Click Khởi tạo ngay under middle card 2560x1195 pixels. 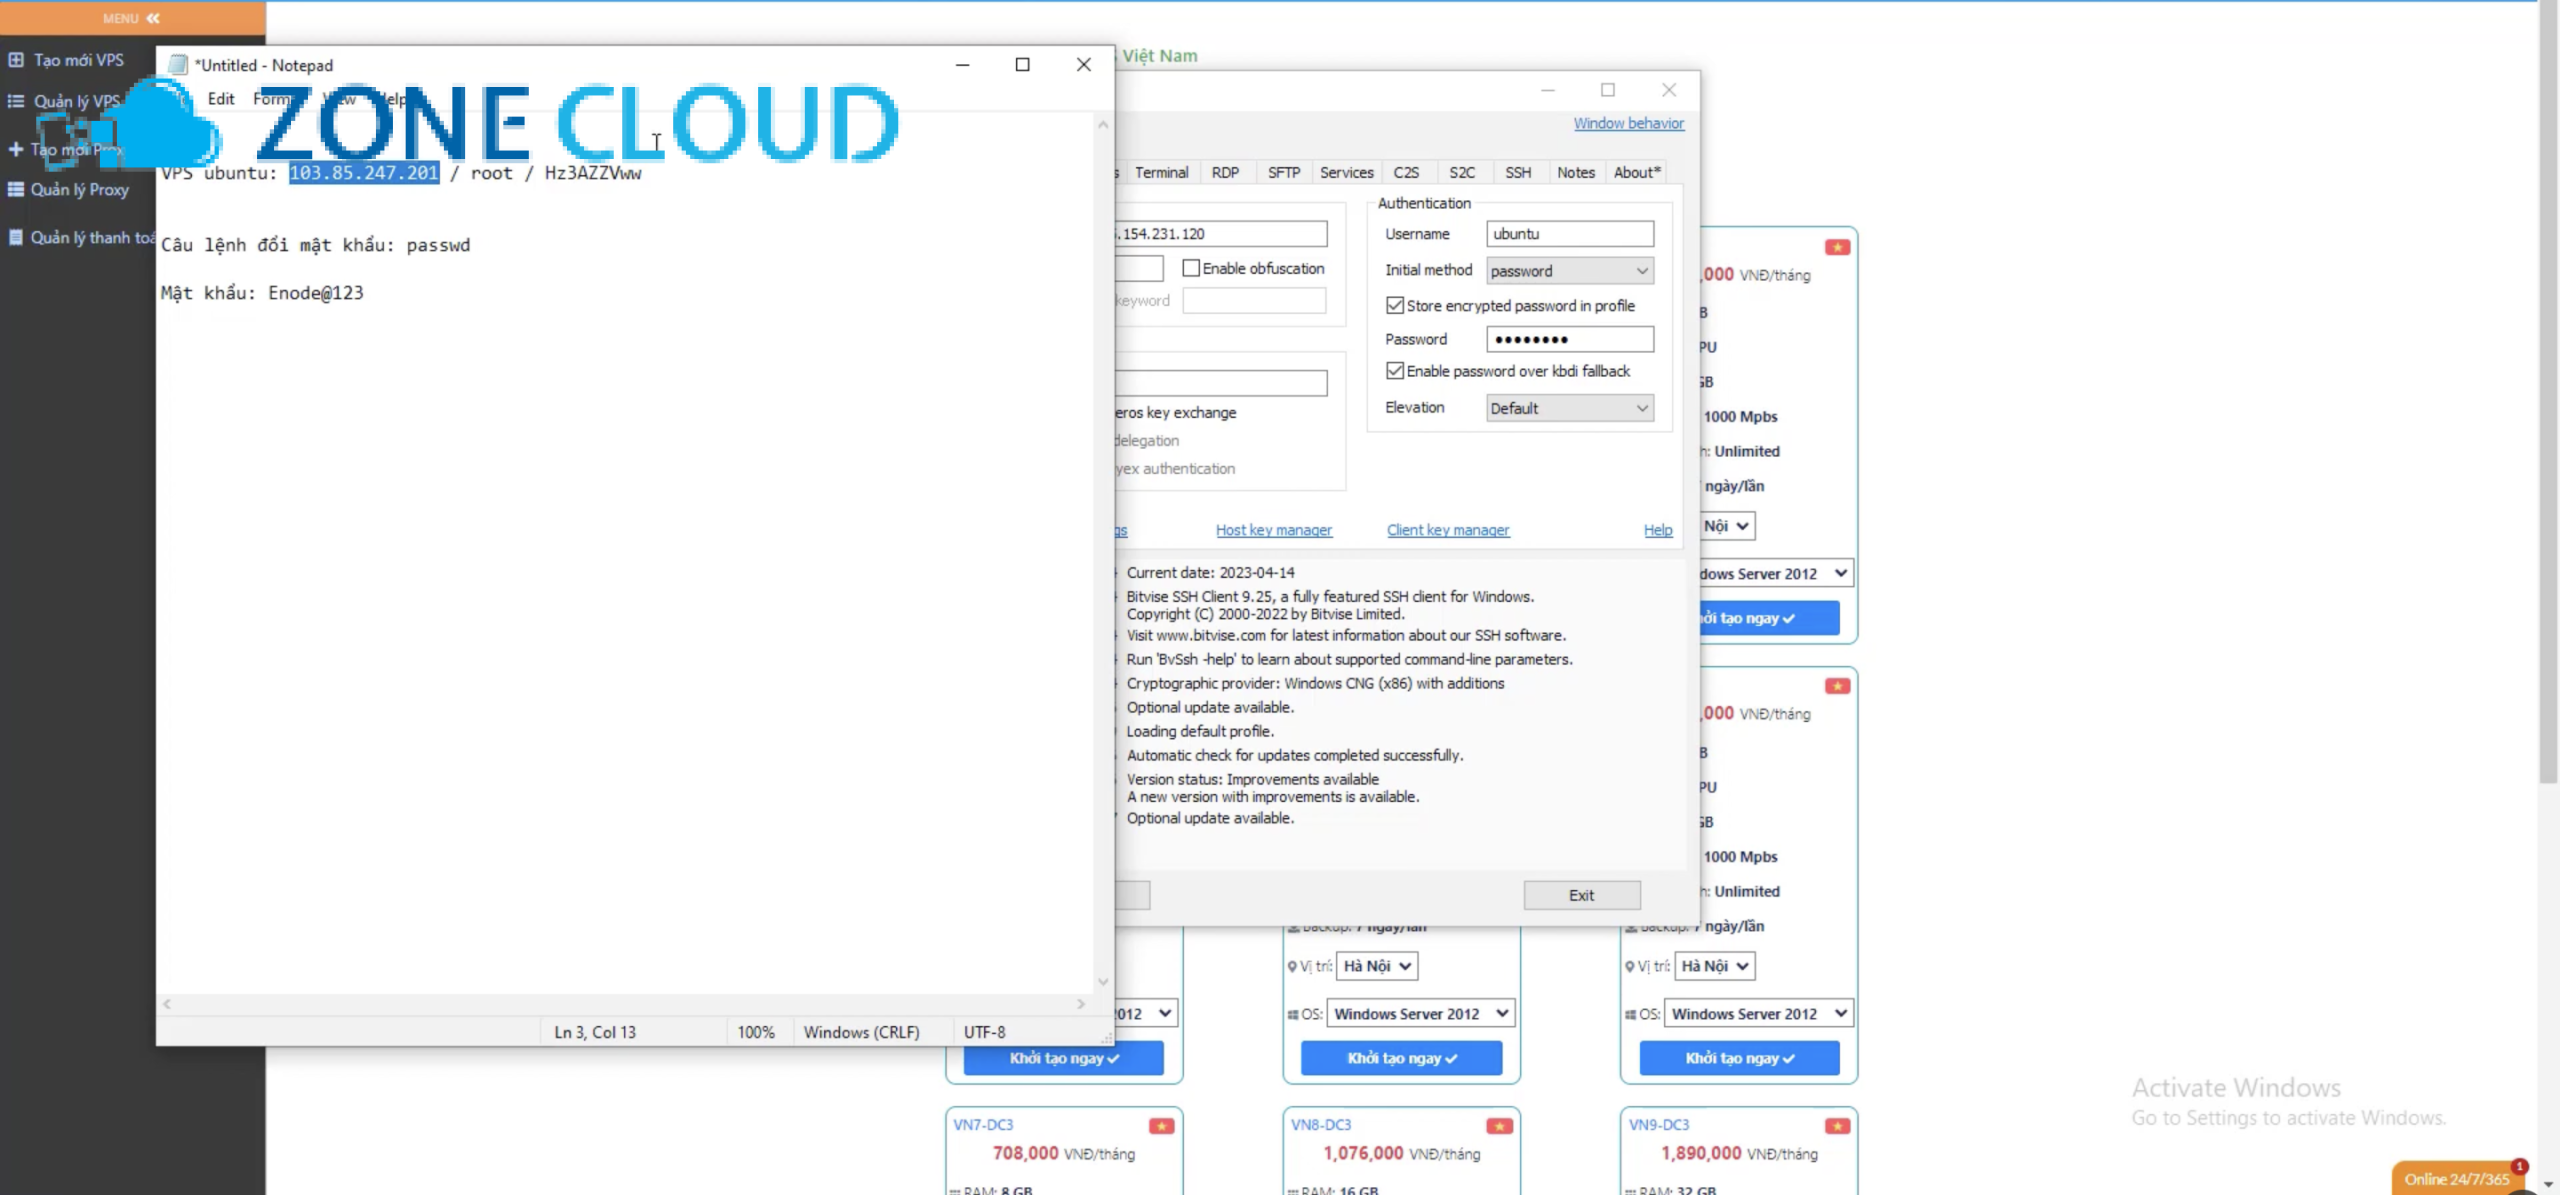click(x=1401, y=1058)
